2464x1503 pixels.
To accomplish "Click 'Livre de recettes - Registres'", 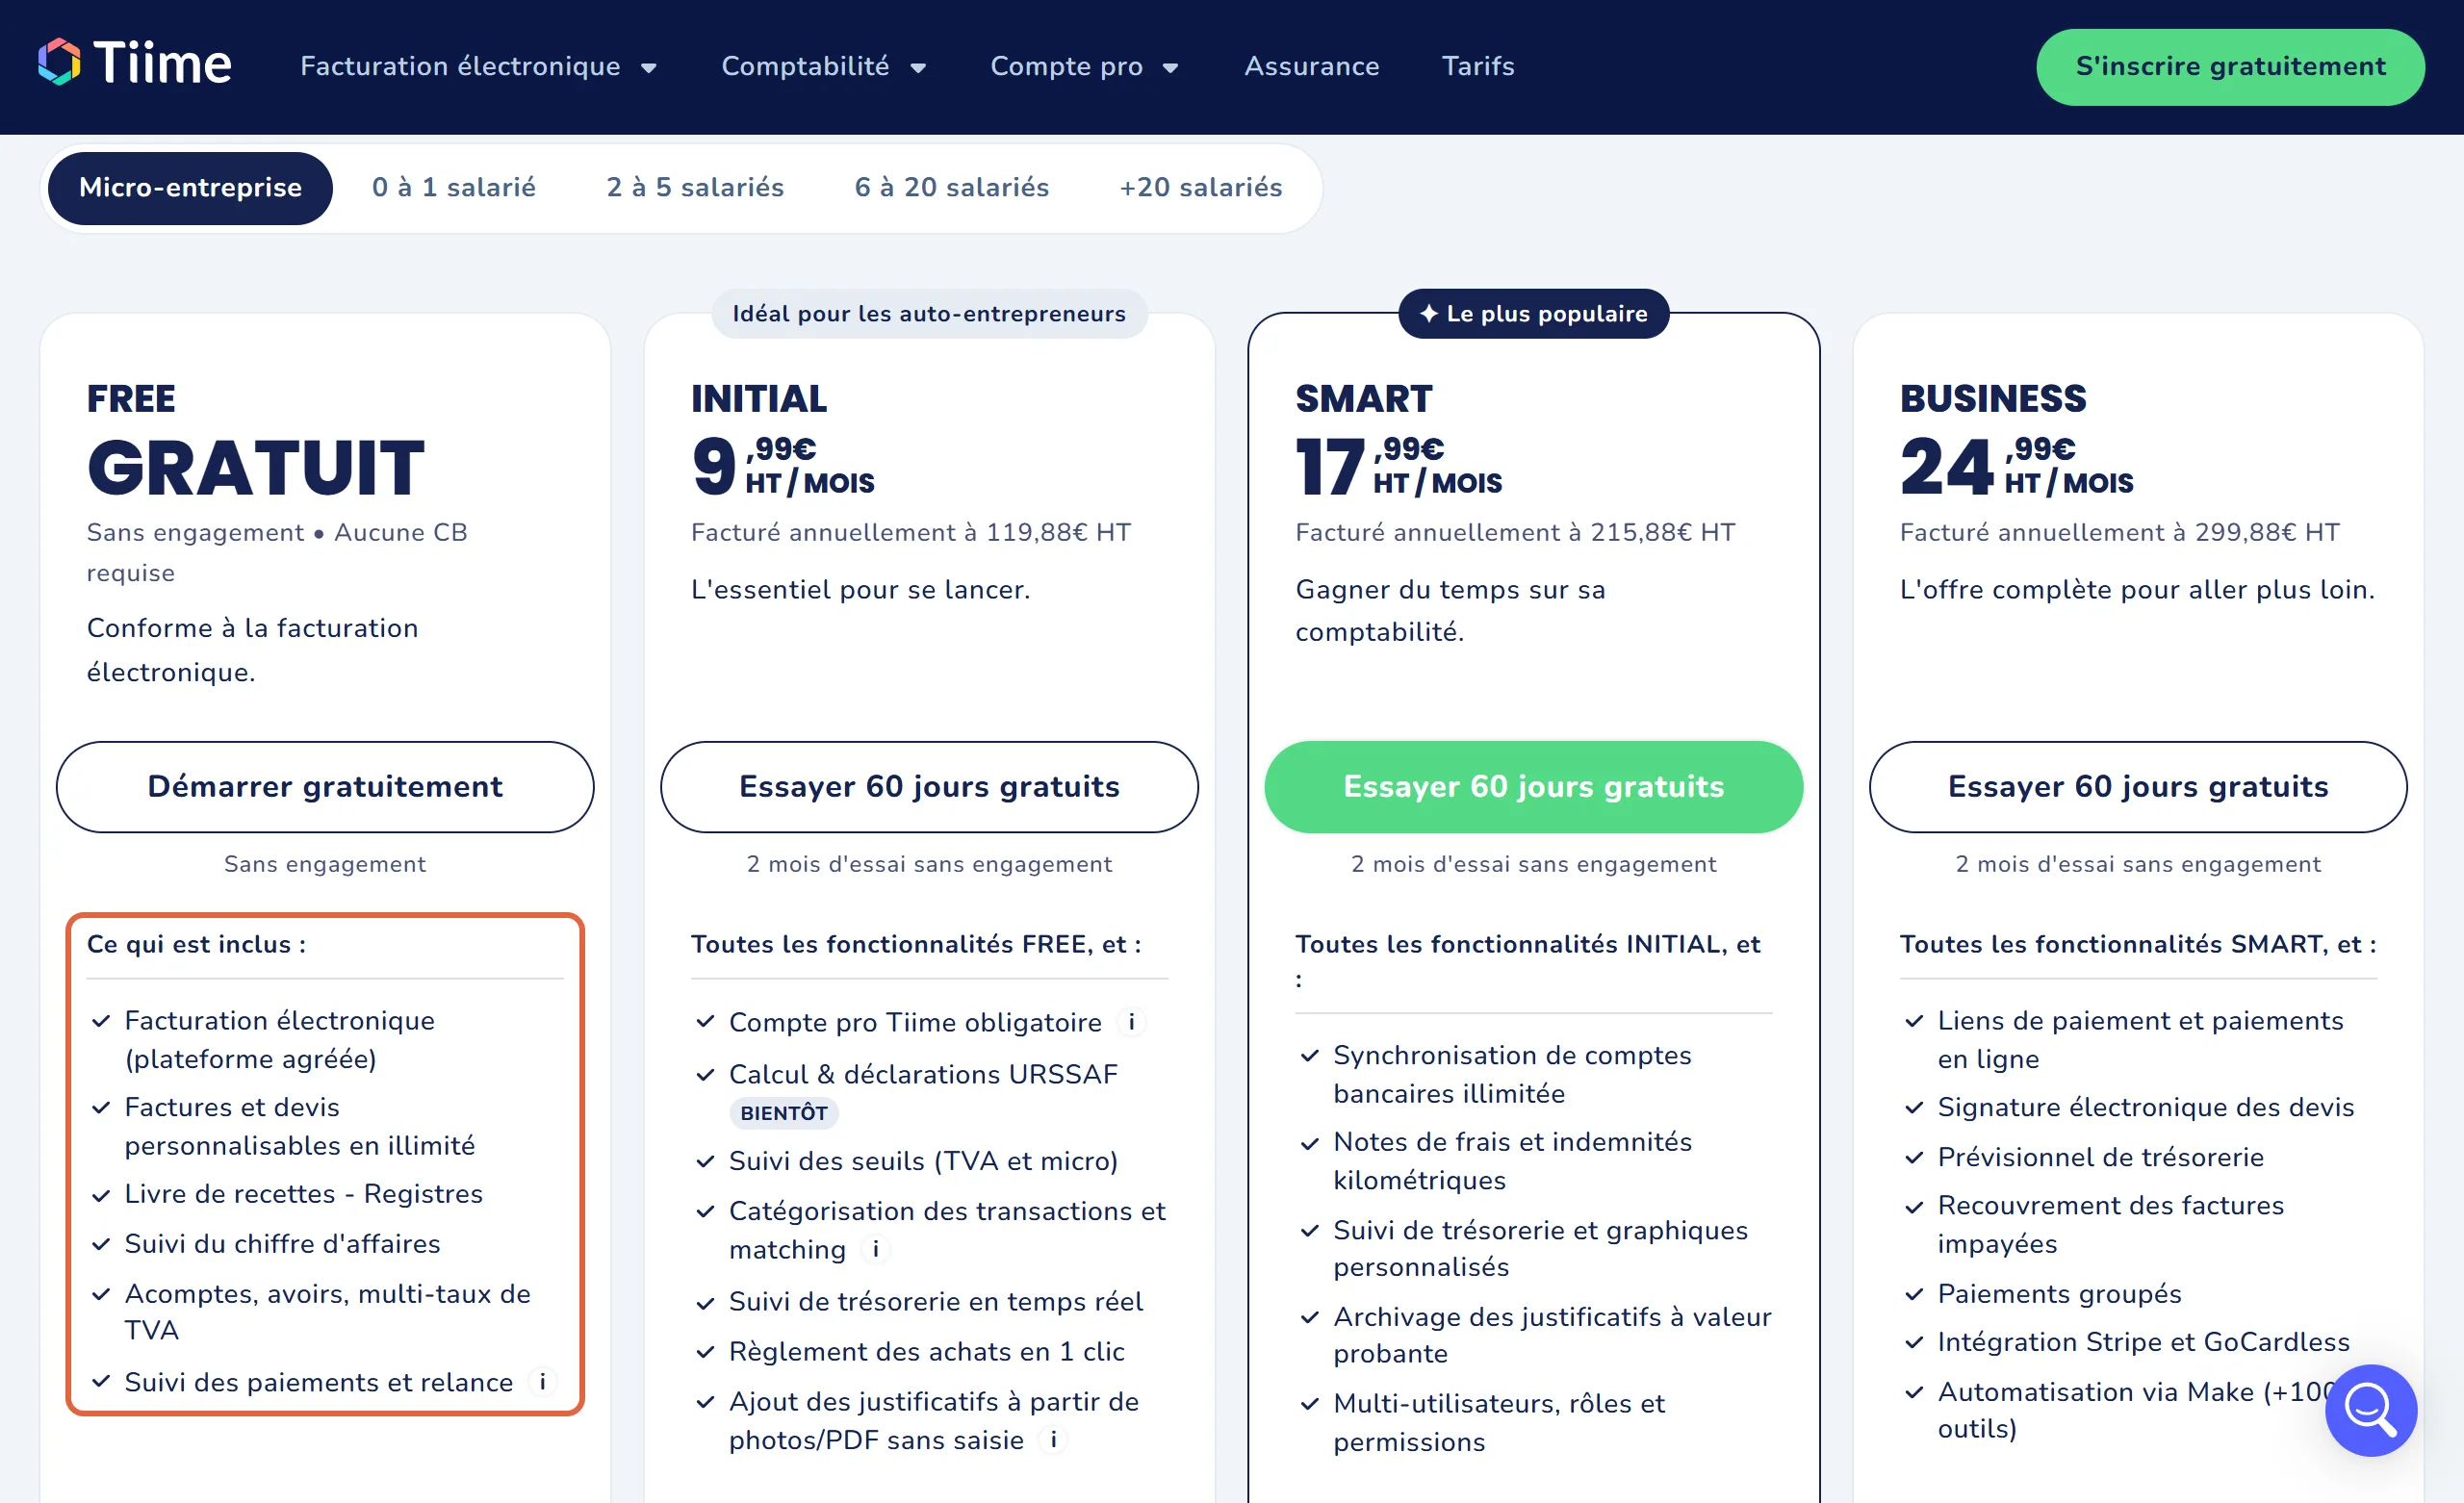I will click(303, 1194).
